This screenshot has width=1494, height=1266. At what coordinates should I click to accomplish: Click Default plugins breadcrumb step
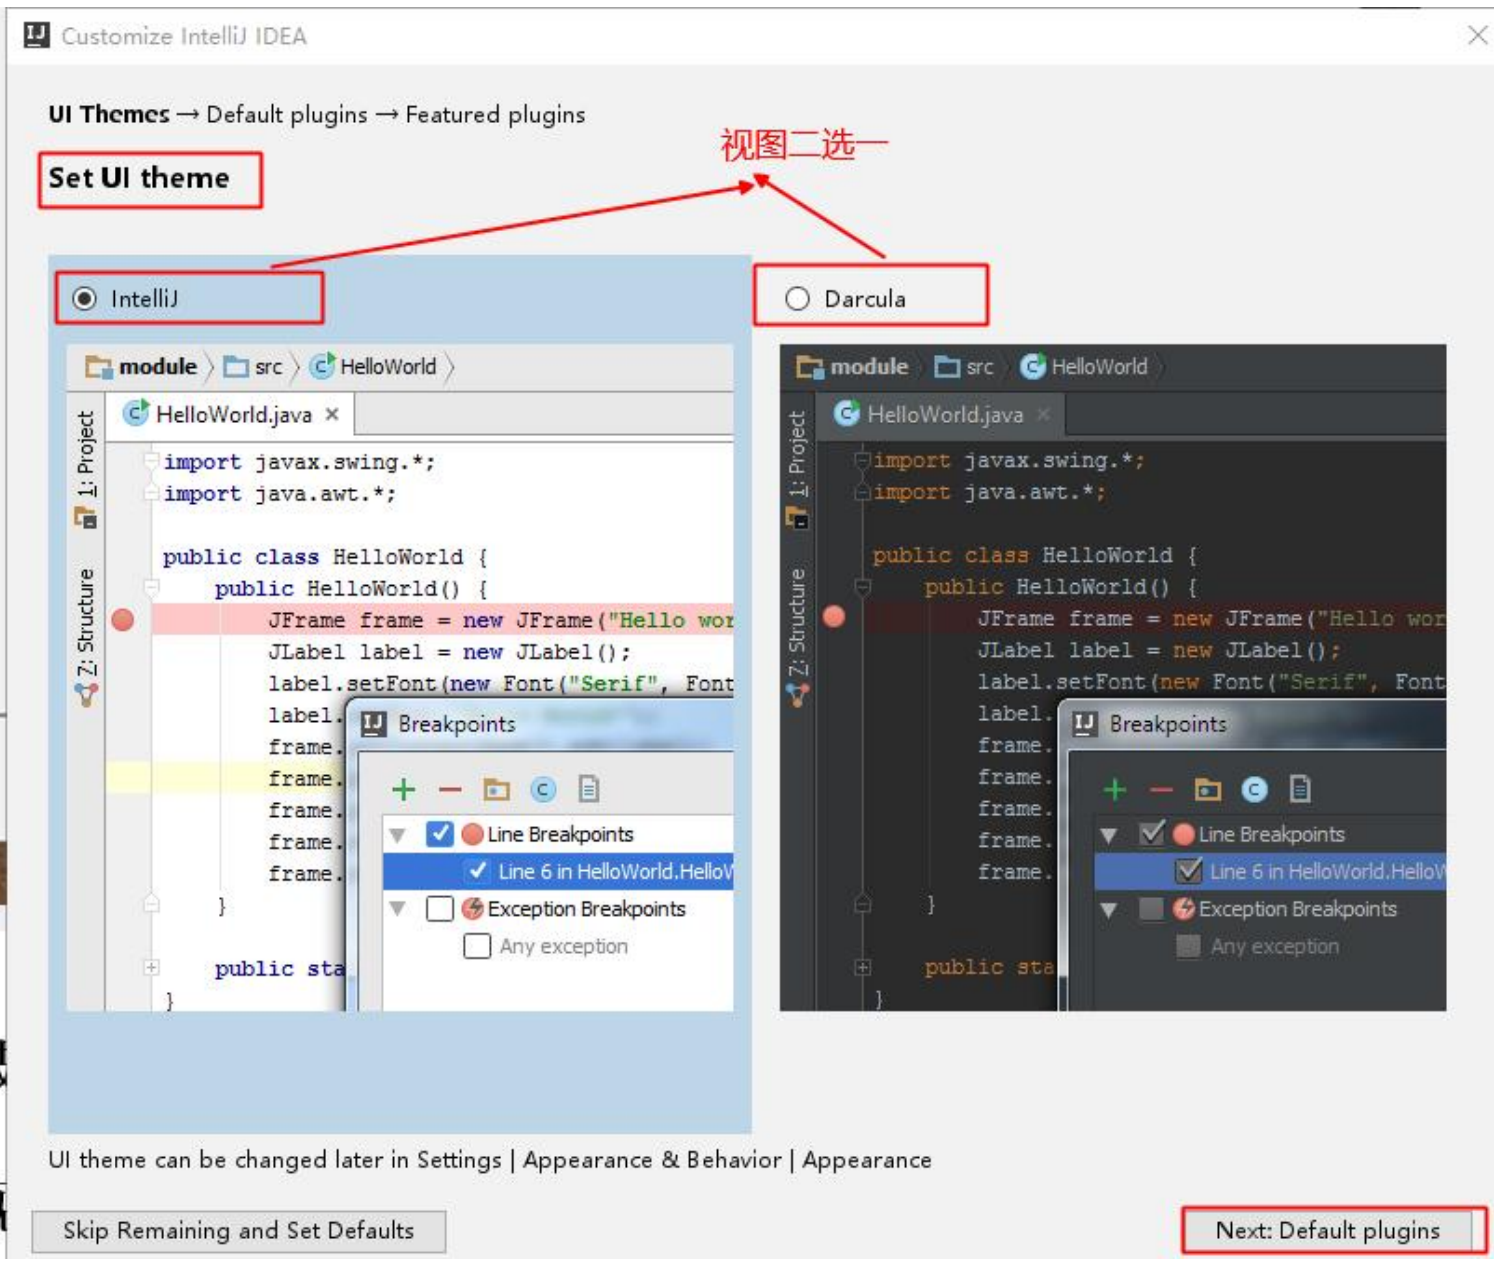tap(287, 114)
